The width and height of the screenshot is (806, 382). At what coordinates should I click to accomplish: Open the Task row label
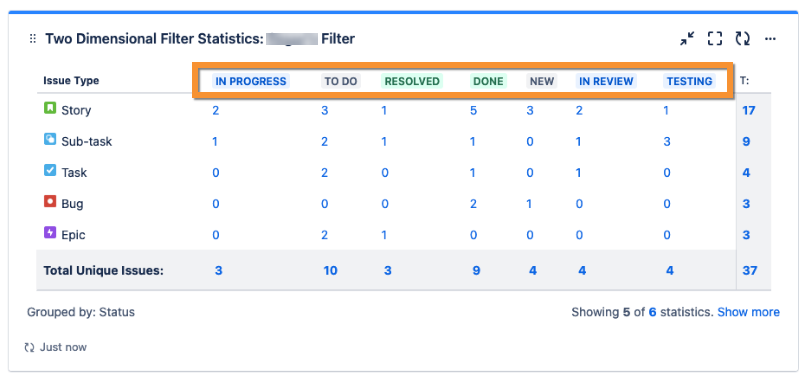[74, 173]
